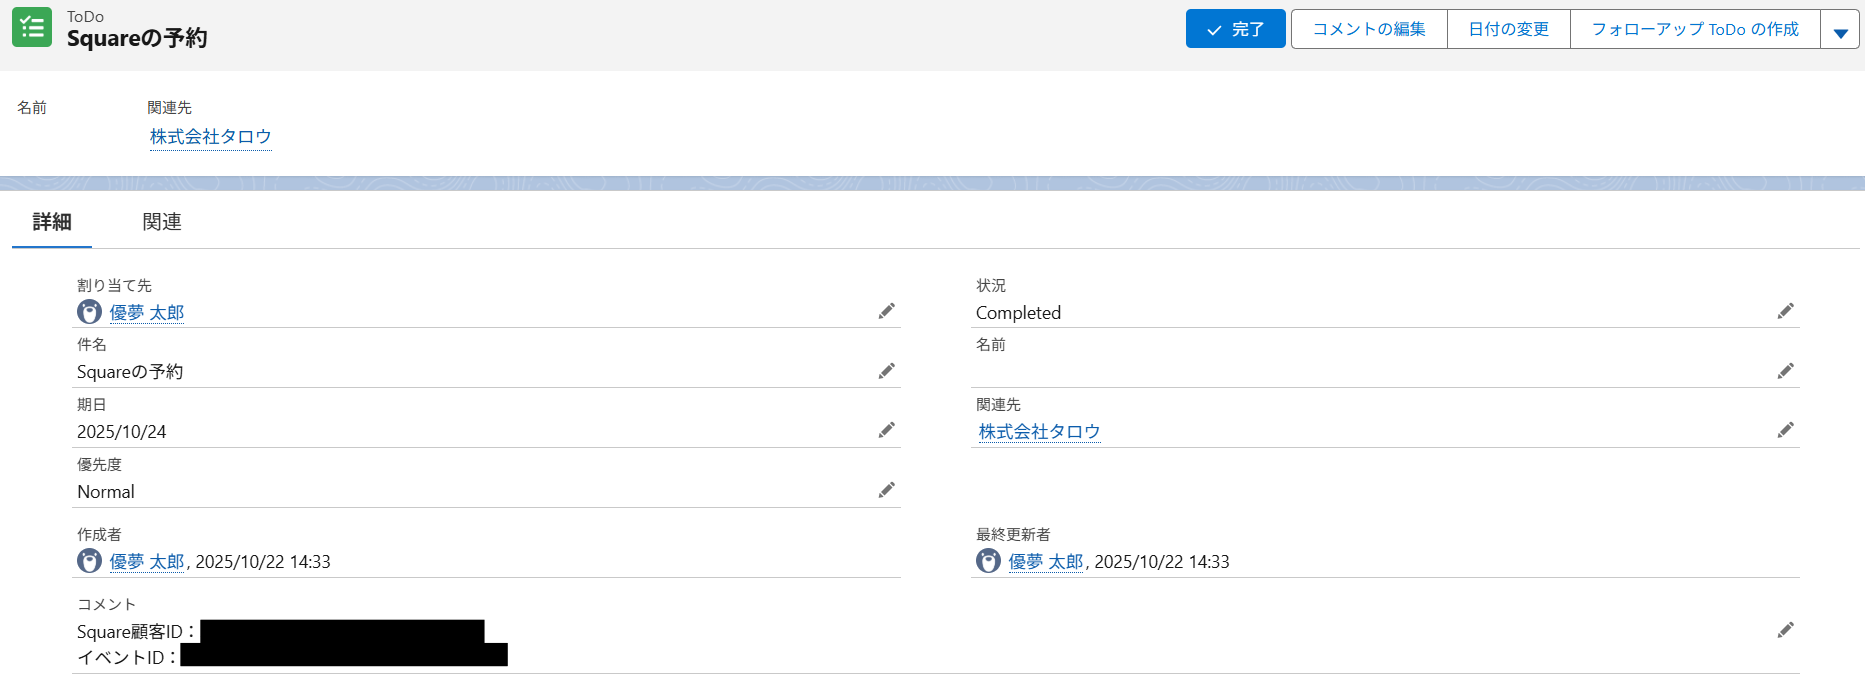Select the Normal priority value
The width and height of the screenshot is (1865, 691).
(106, 492)
